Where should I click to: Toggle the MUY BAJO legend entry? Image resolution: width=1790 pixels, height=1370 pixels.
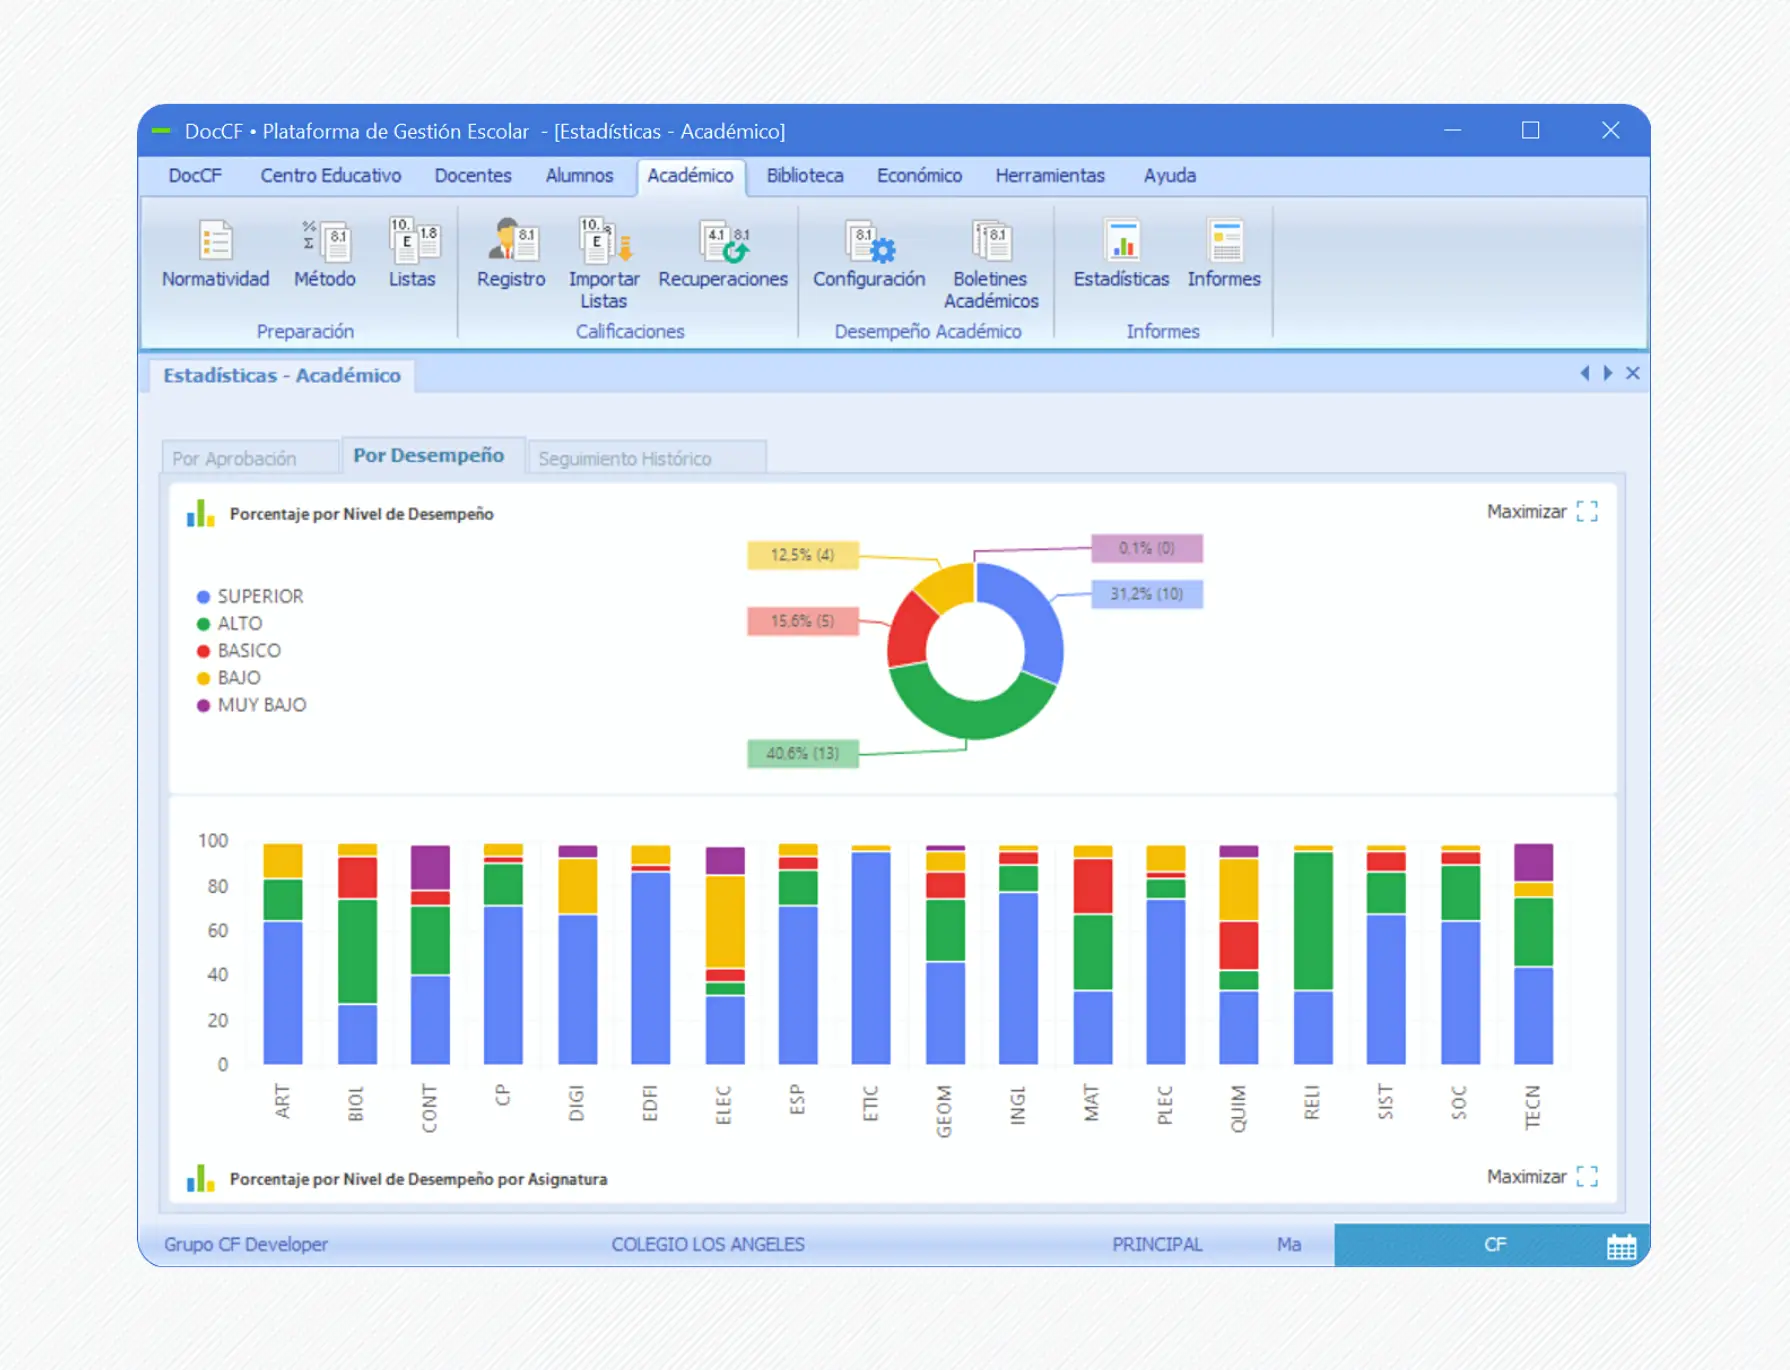tap(252, 705)
